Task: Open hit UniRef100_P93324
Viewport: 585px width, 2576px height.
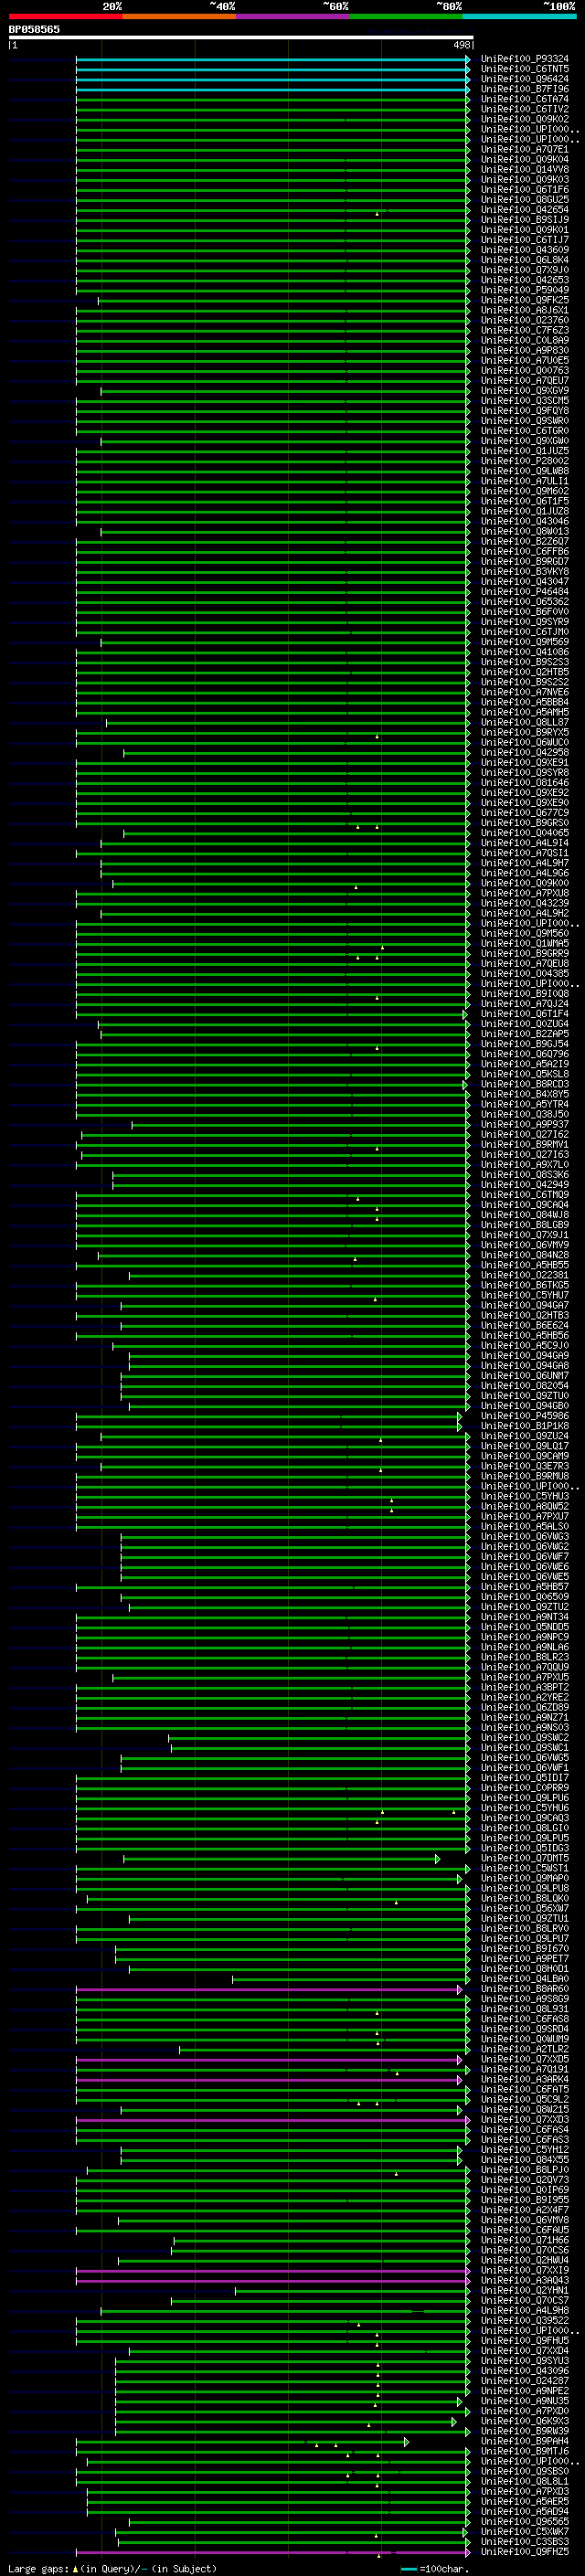Action: [x=525, y=59]
